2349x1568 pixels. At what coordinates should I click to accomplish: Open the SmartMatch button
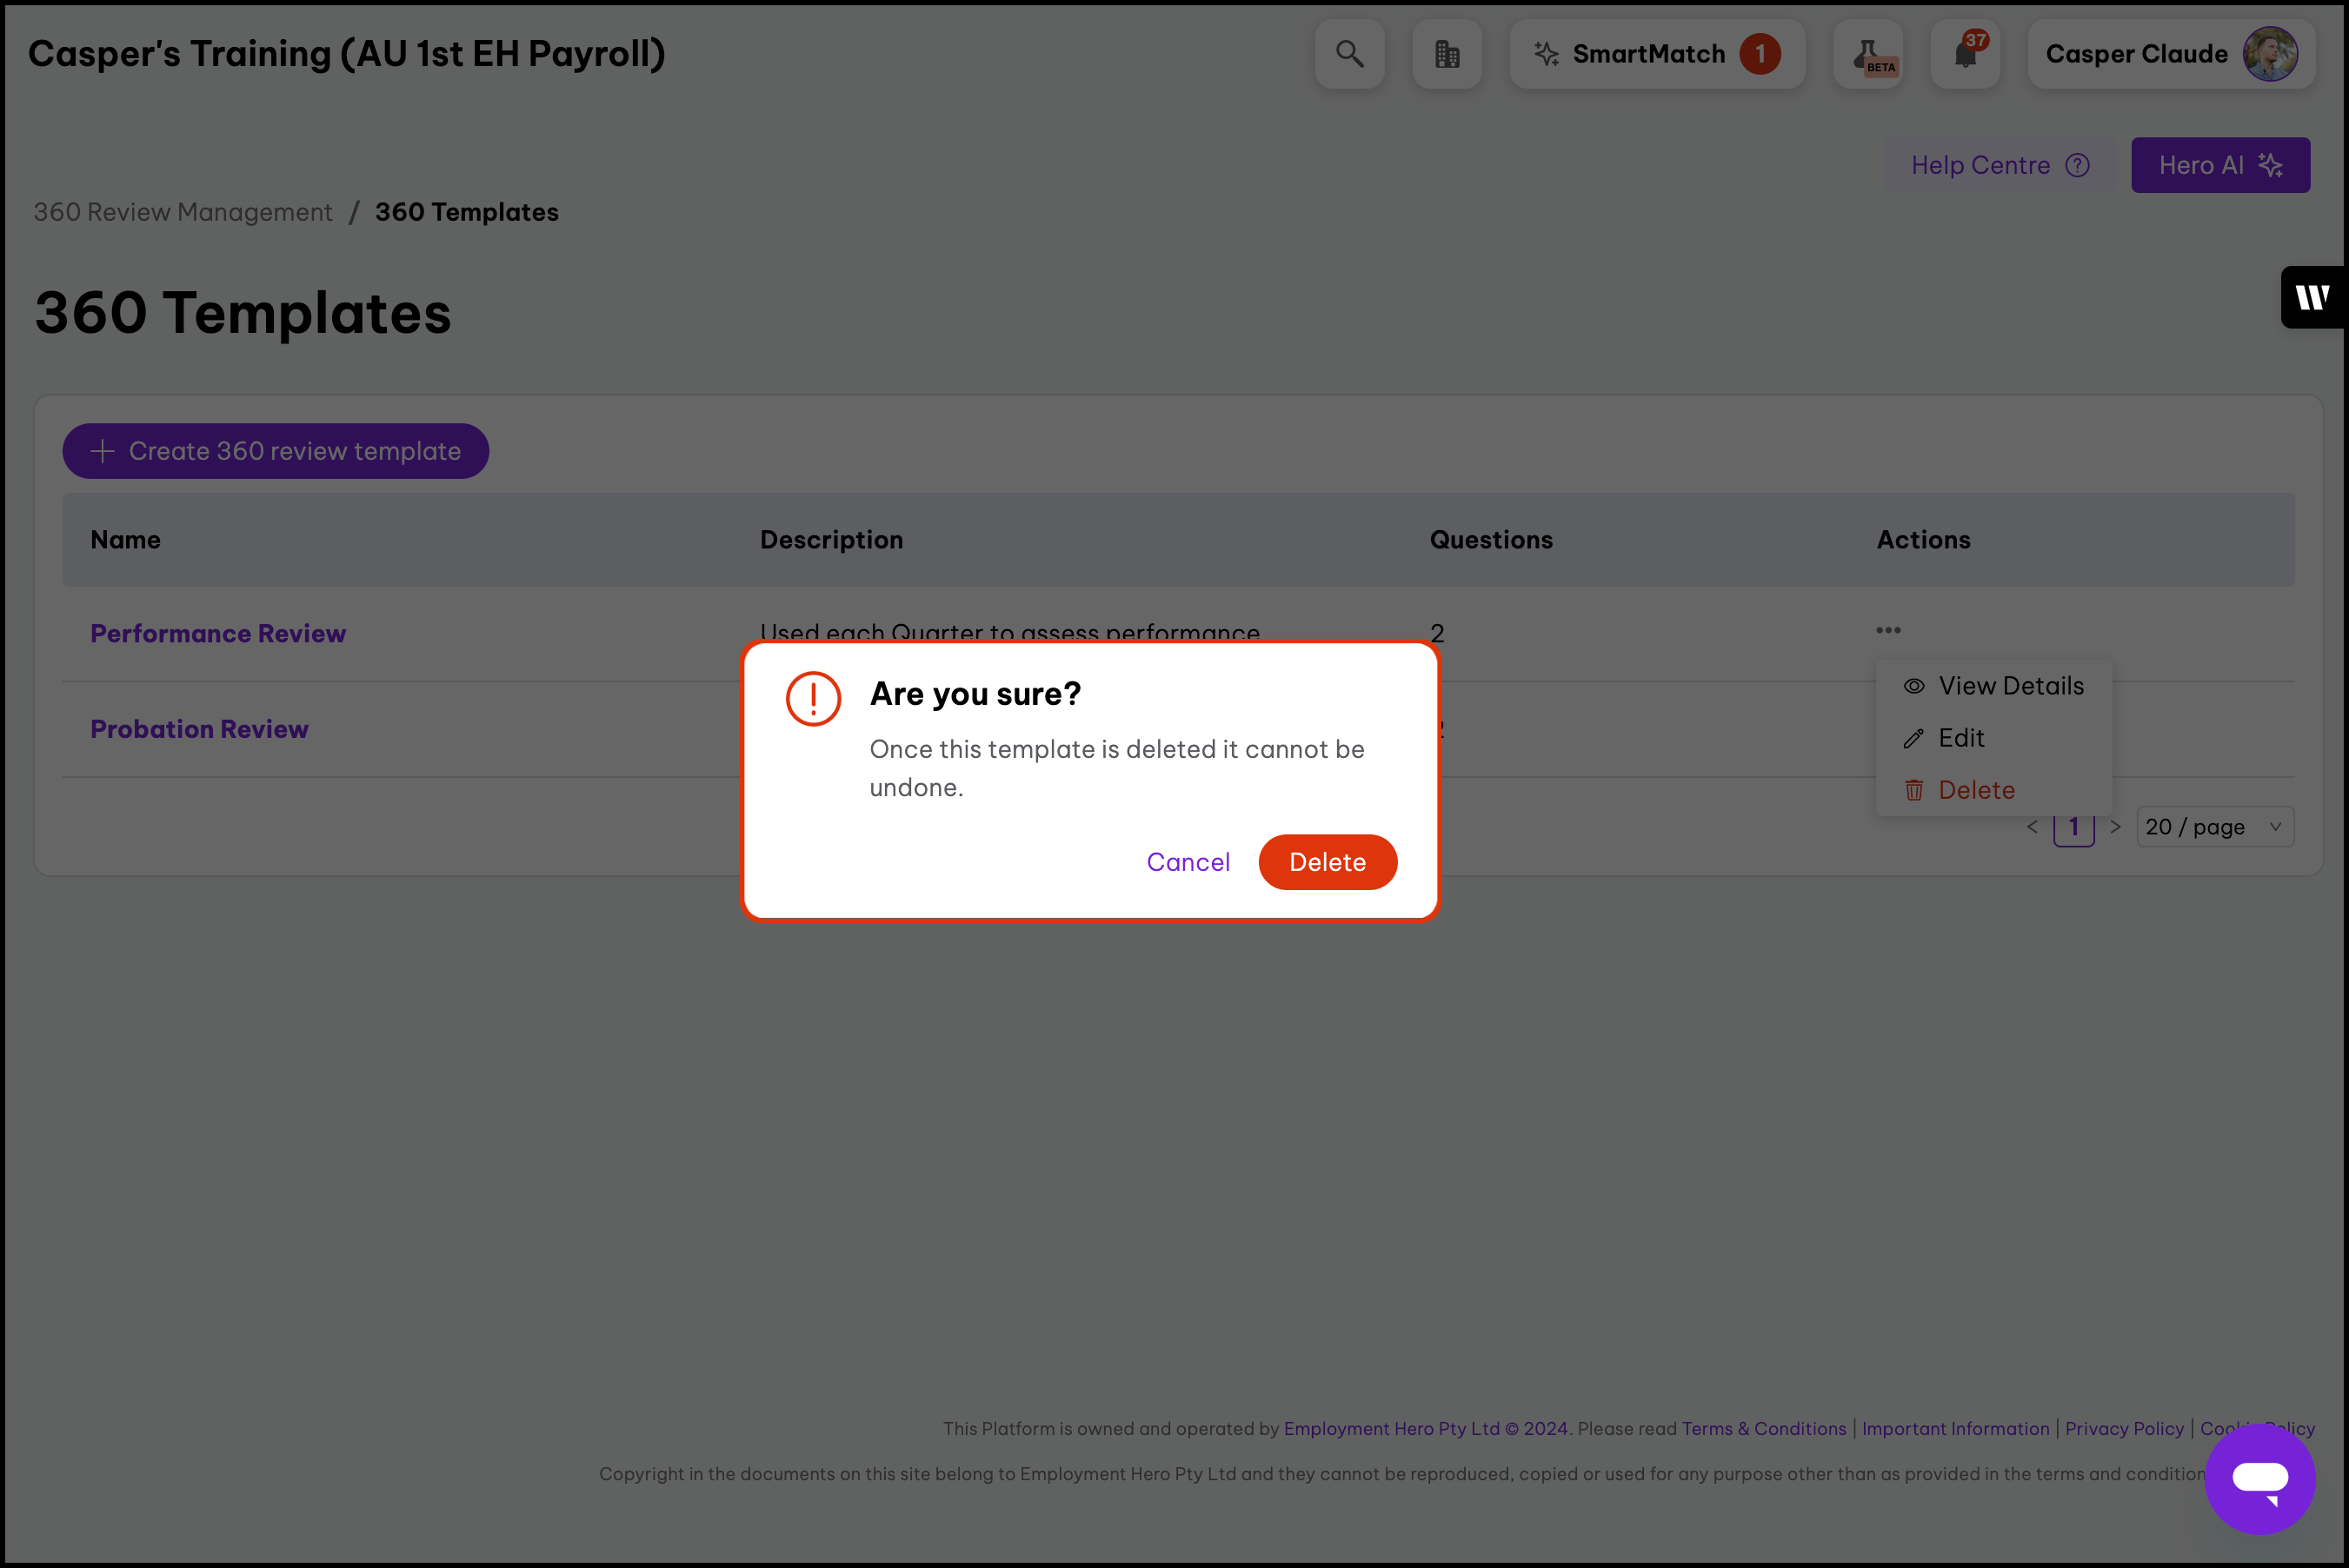[x=1656, y=54]
